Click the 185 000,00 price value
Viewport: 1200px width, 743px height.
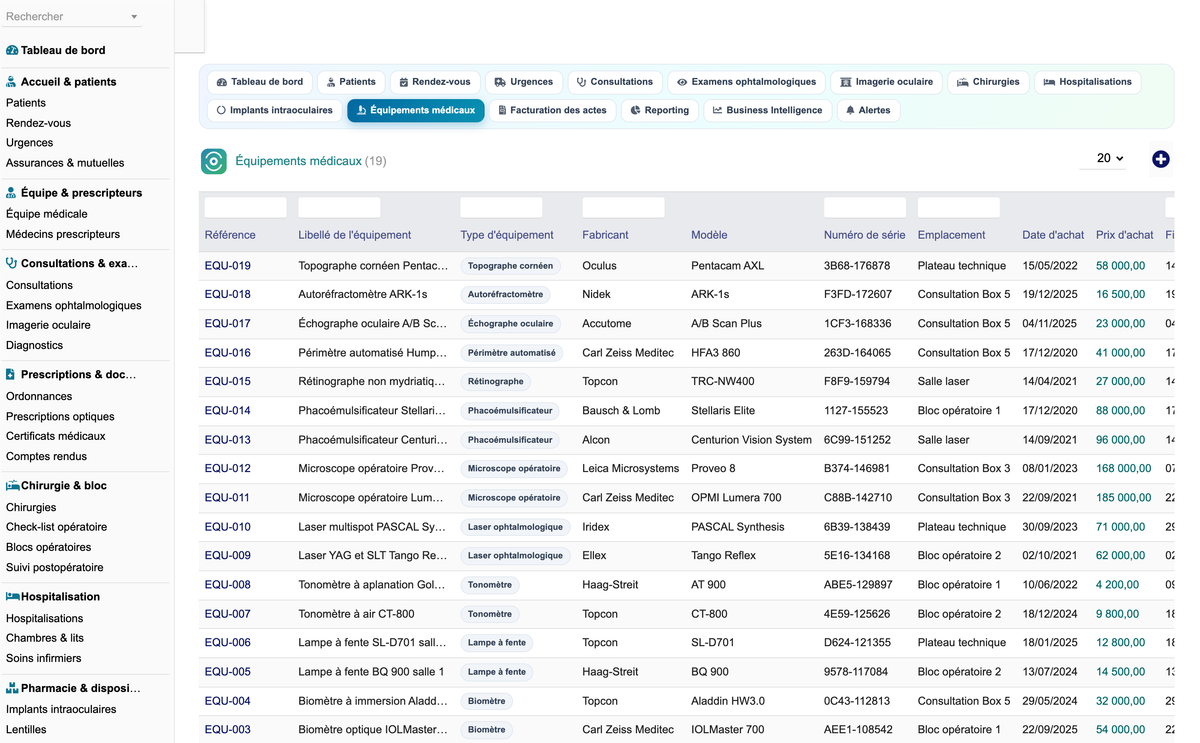[1124, 498]
